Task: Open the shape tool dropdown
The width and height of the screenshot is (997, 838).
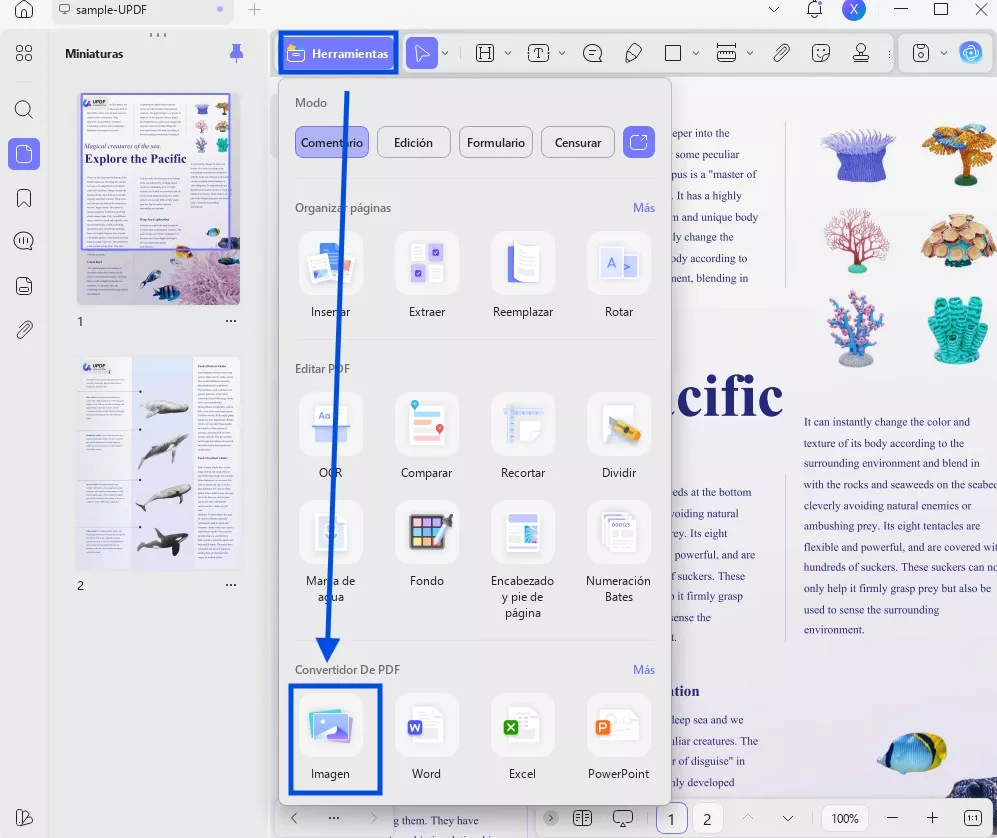Action: (696, 53)
